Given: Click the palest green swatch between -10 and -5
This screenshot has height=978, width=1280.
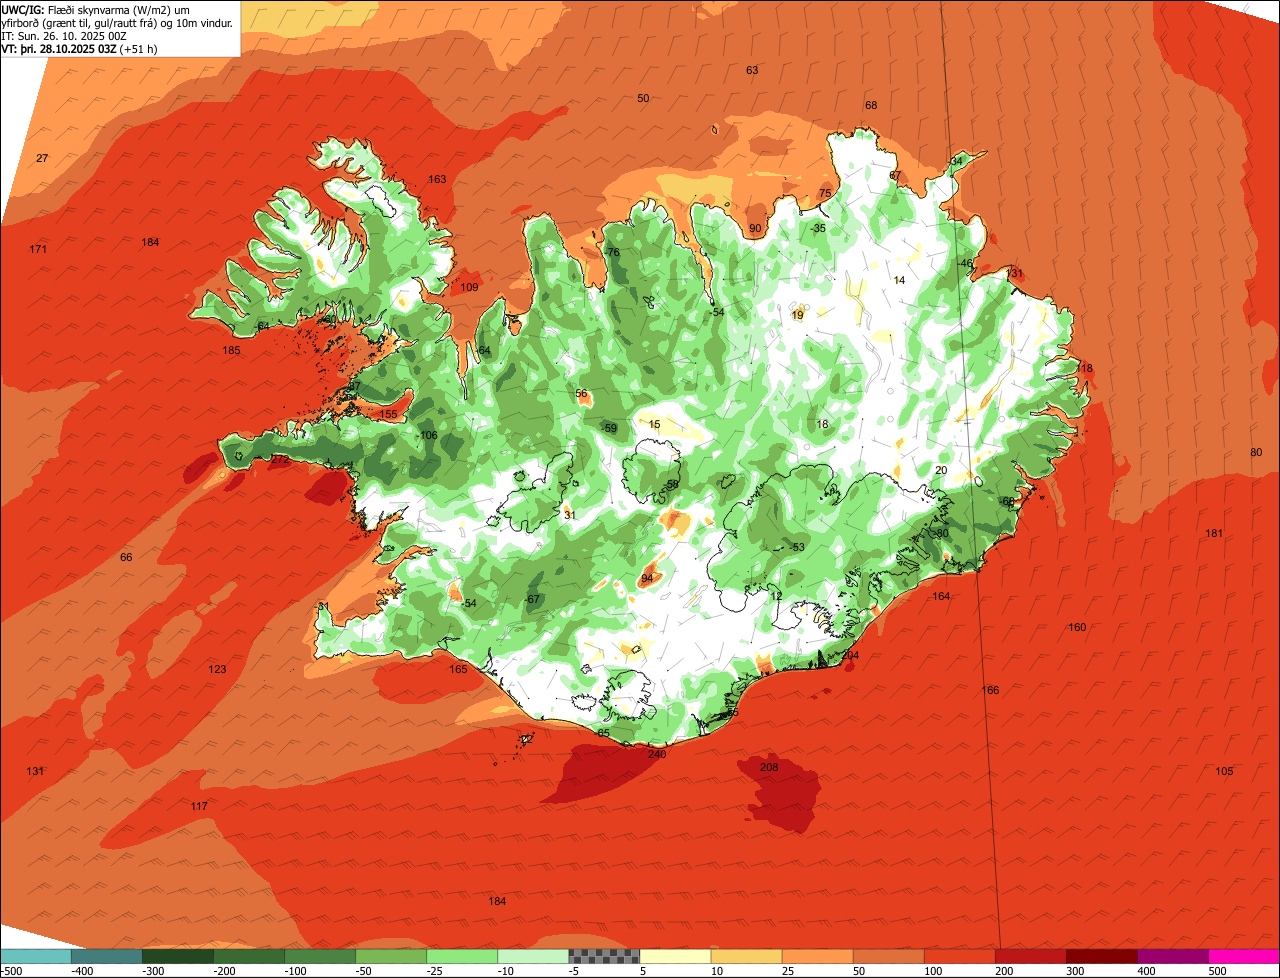Looking at the screenshot, I should coord(534,956).
